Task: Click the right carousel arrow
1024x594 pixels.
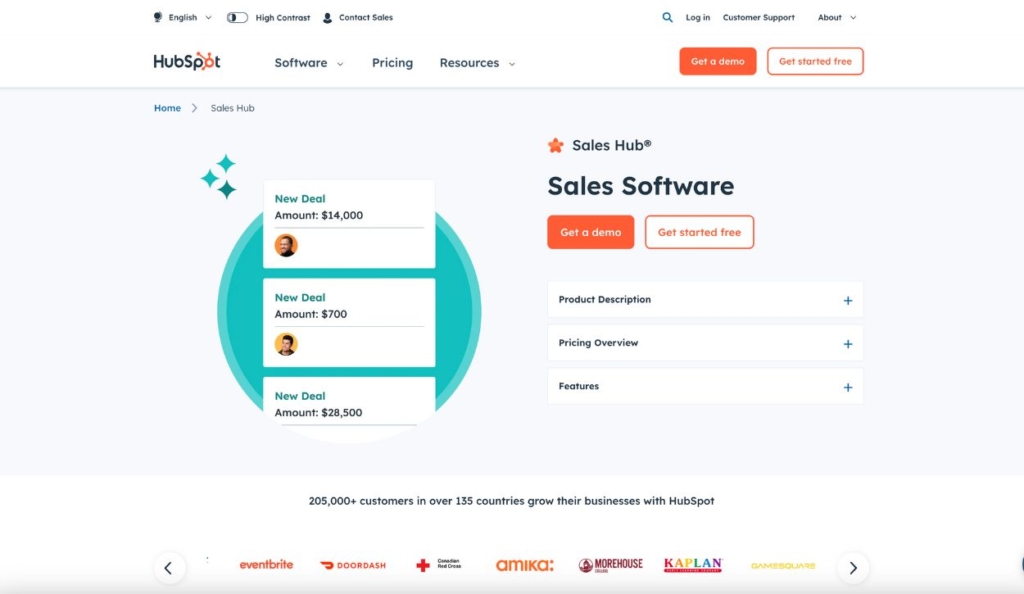Action: 853,567
